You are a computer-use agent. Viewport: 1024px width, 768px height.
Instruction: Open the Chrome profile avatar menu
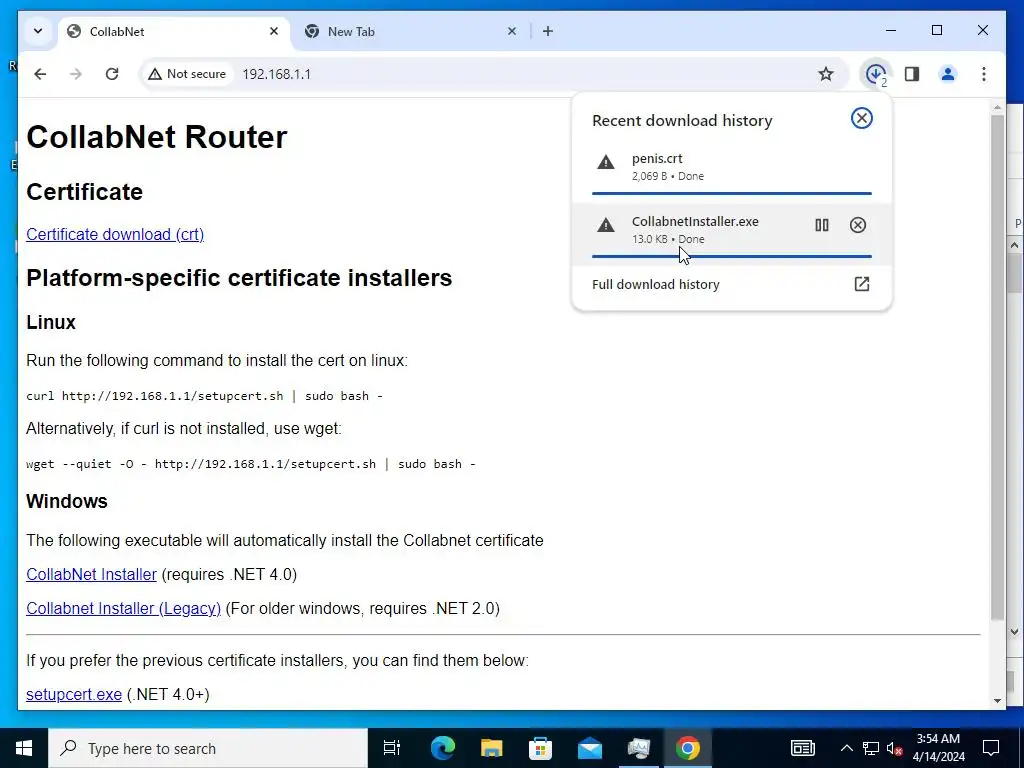click(948, 74)
